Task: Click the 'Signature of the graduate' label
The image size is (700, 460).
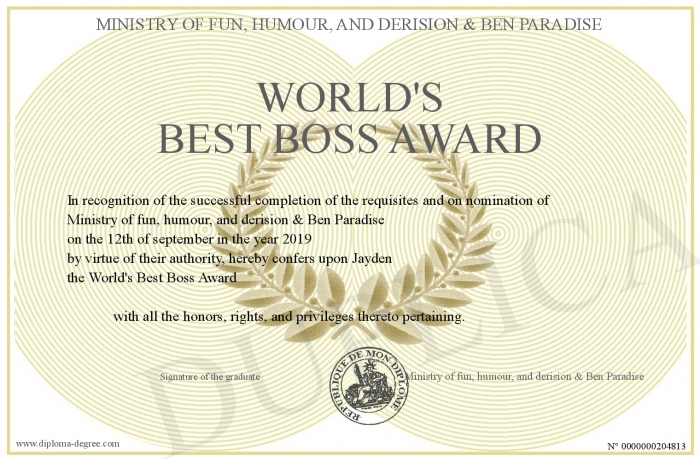Action: click(x=210, y=376)
